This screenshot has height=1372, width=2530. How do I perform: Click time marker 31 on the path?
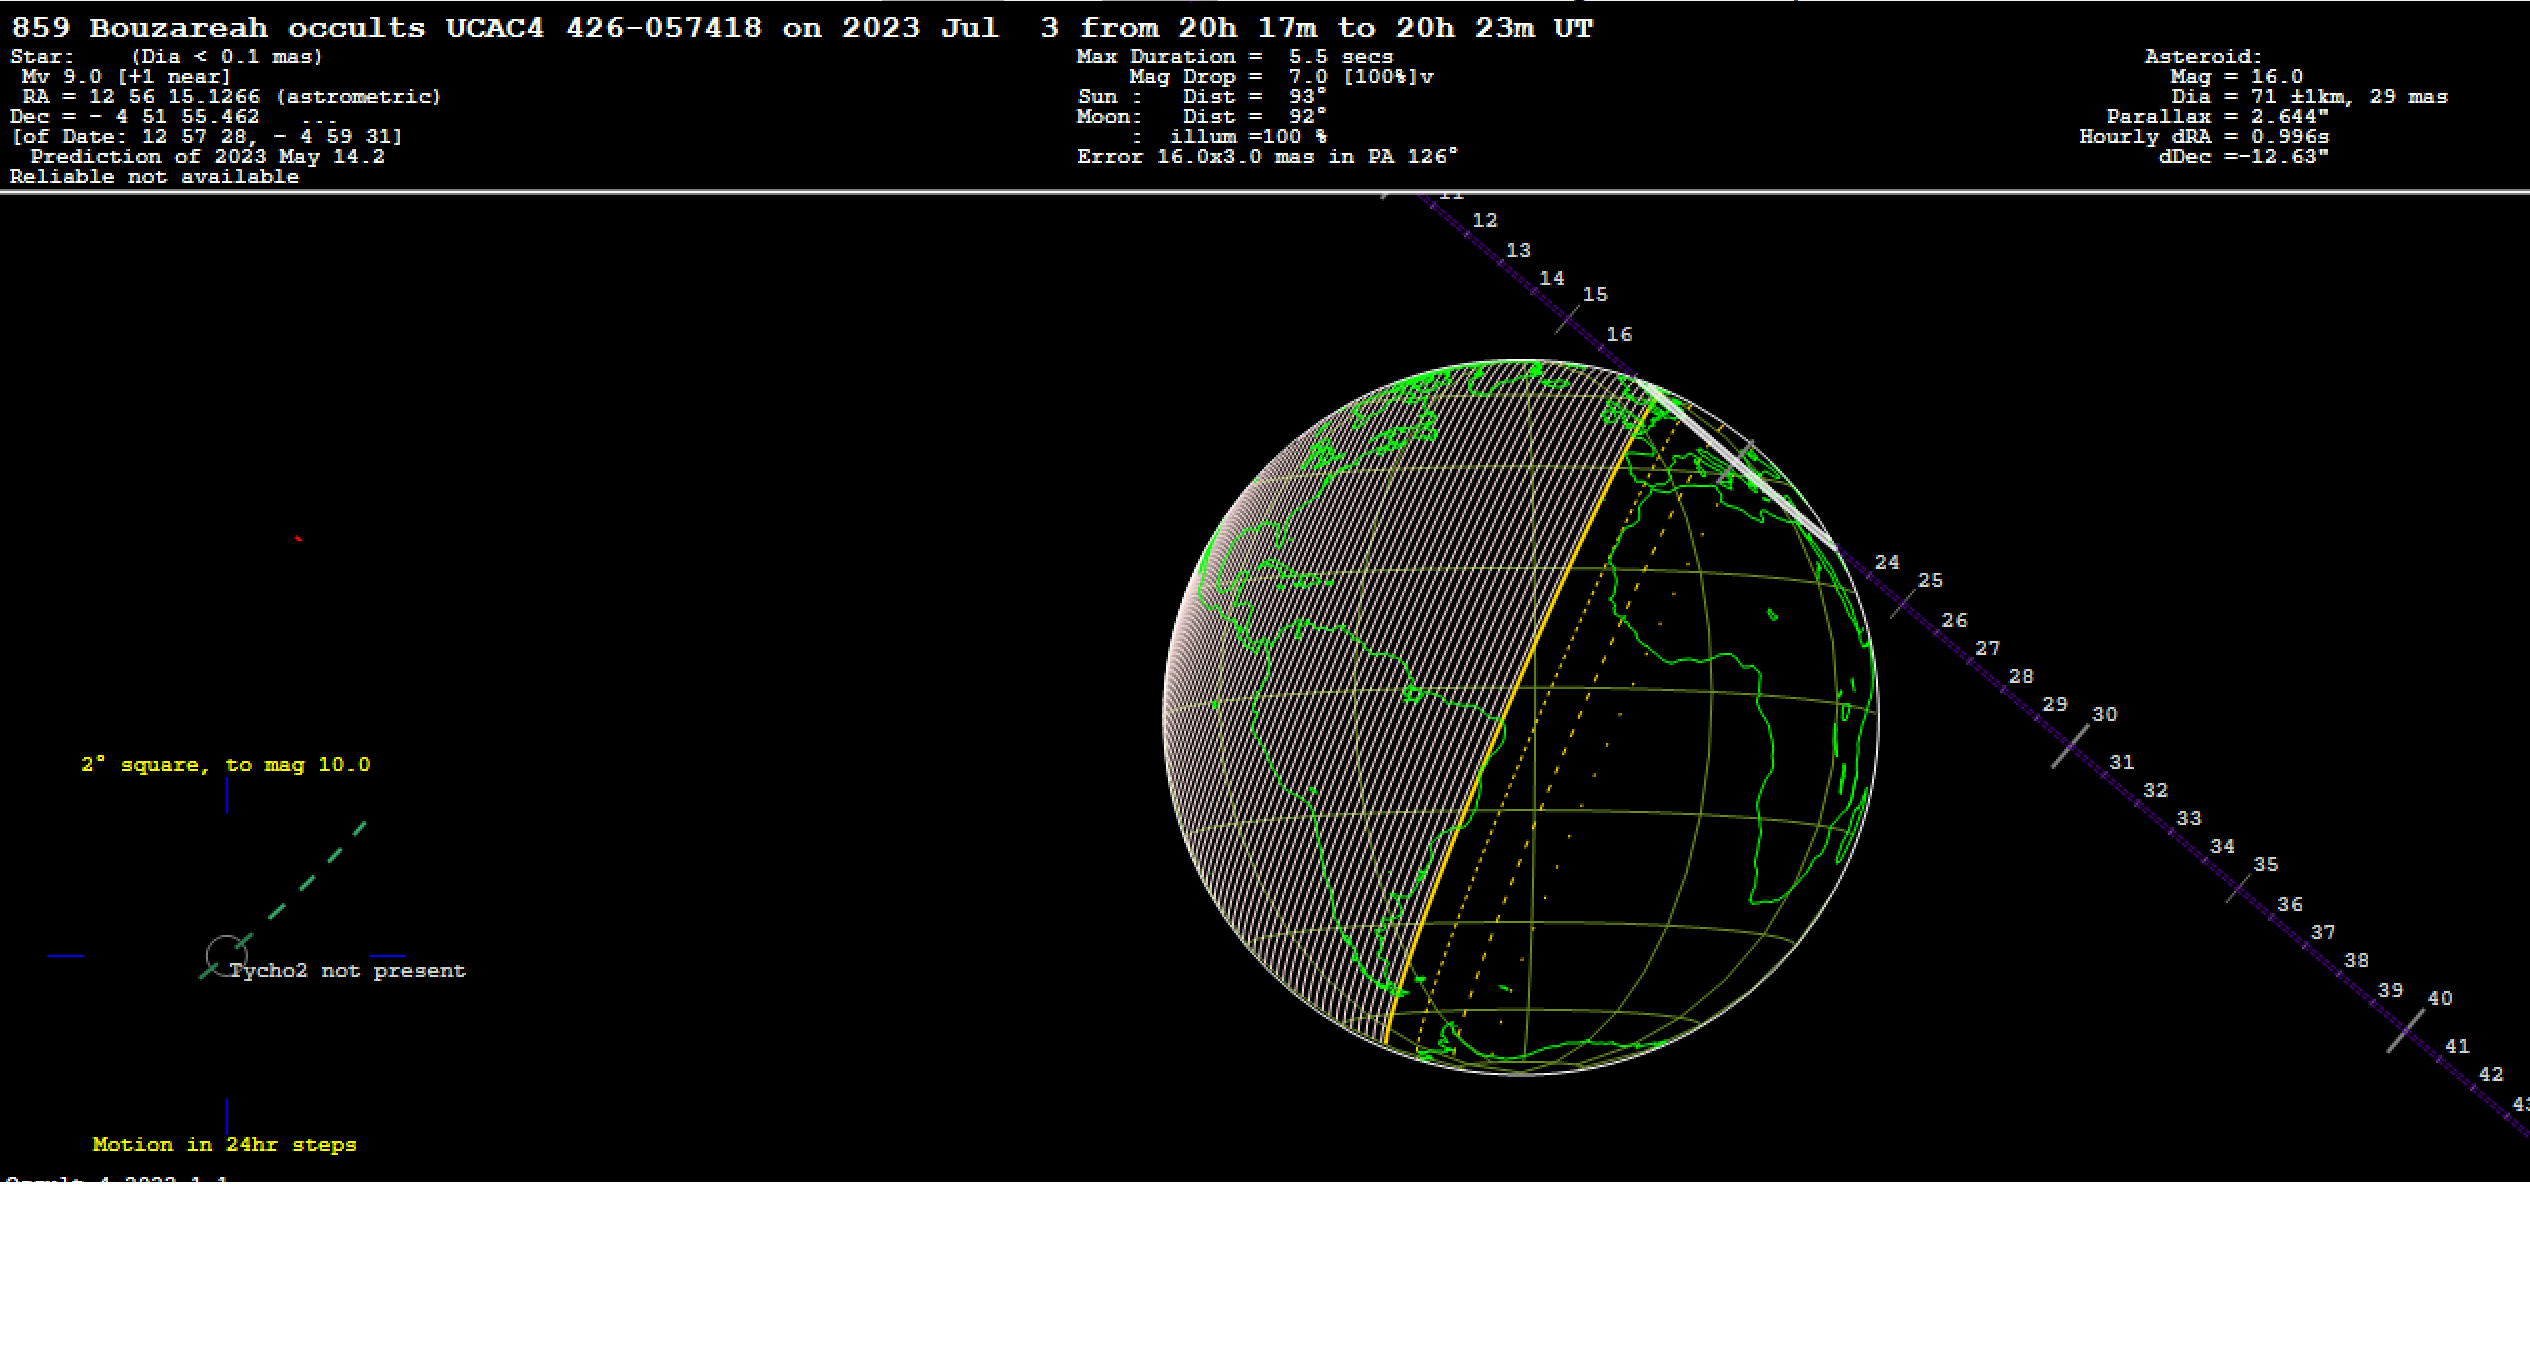pos(2121,763)
